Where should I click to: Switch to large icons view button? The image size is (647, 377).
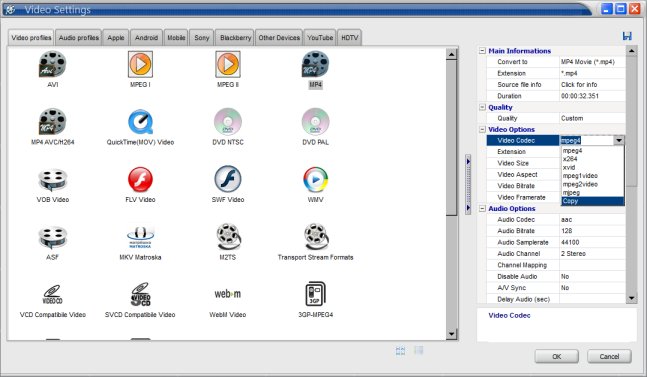point(400,351)
